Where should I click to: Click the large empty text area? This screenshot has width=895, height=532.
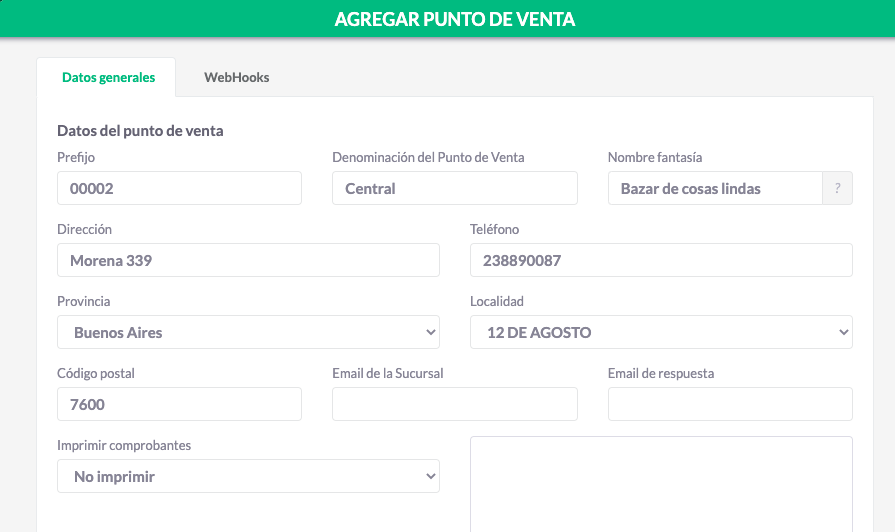coord(661,484)
